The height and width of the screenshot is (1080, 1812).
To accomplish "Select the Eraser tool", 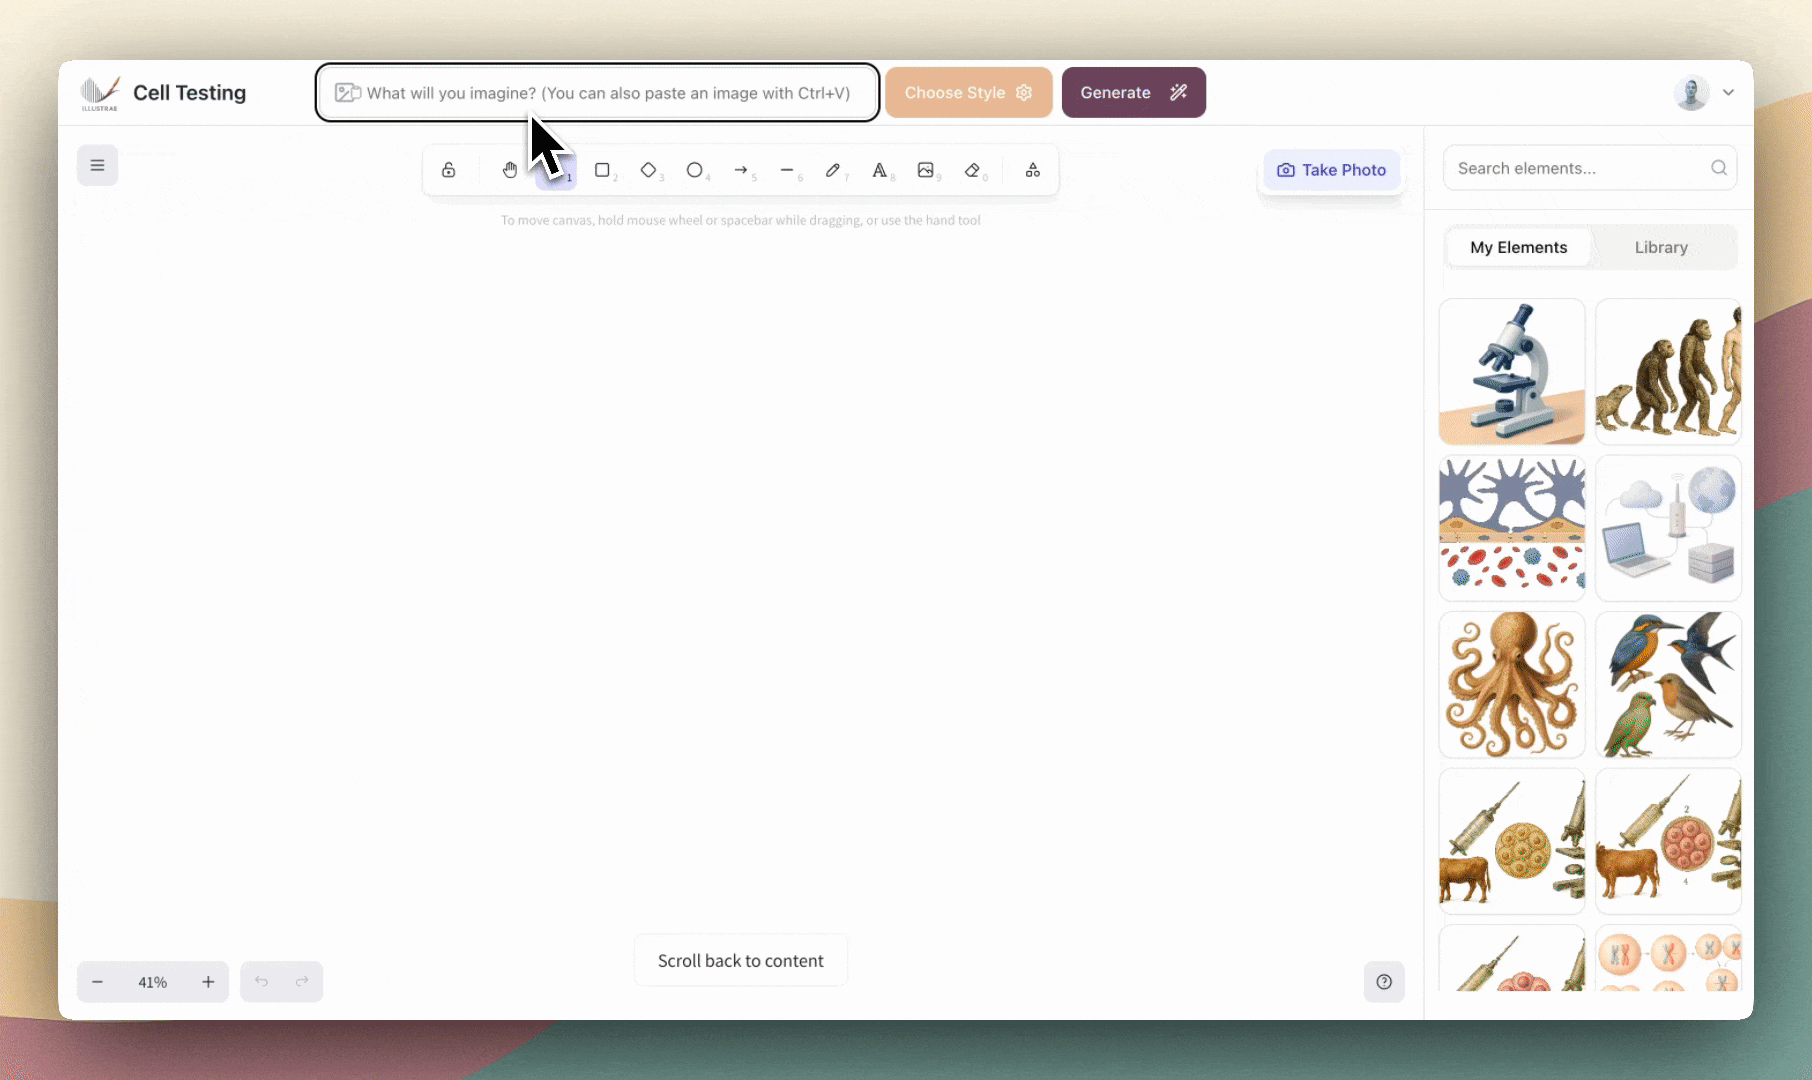I will [972, 170].
